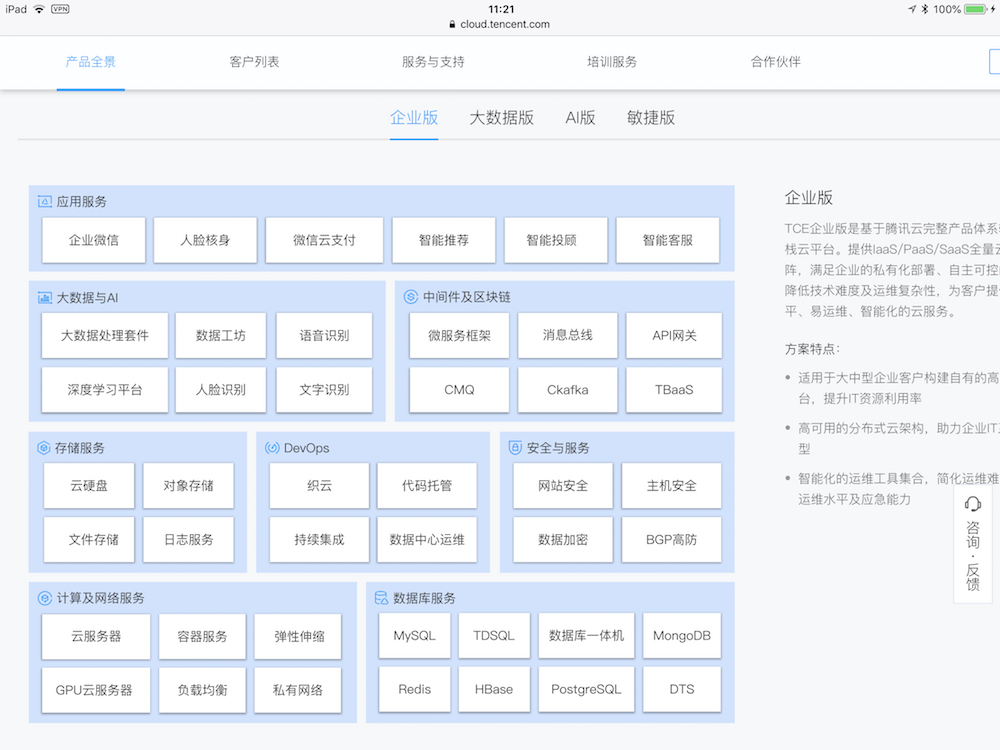Open the CMQ product card
Screen dimensions: 1000x750
coord(459,390)
